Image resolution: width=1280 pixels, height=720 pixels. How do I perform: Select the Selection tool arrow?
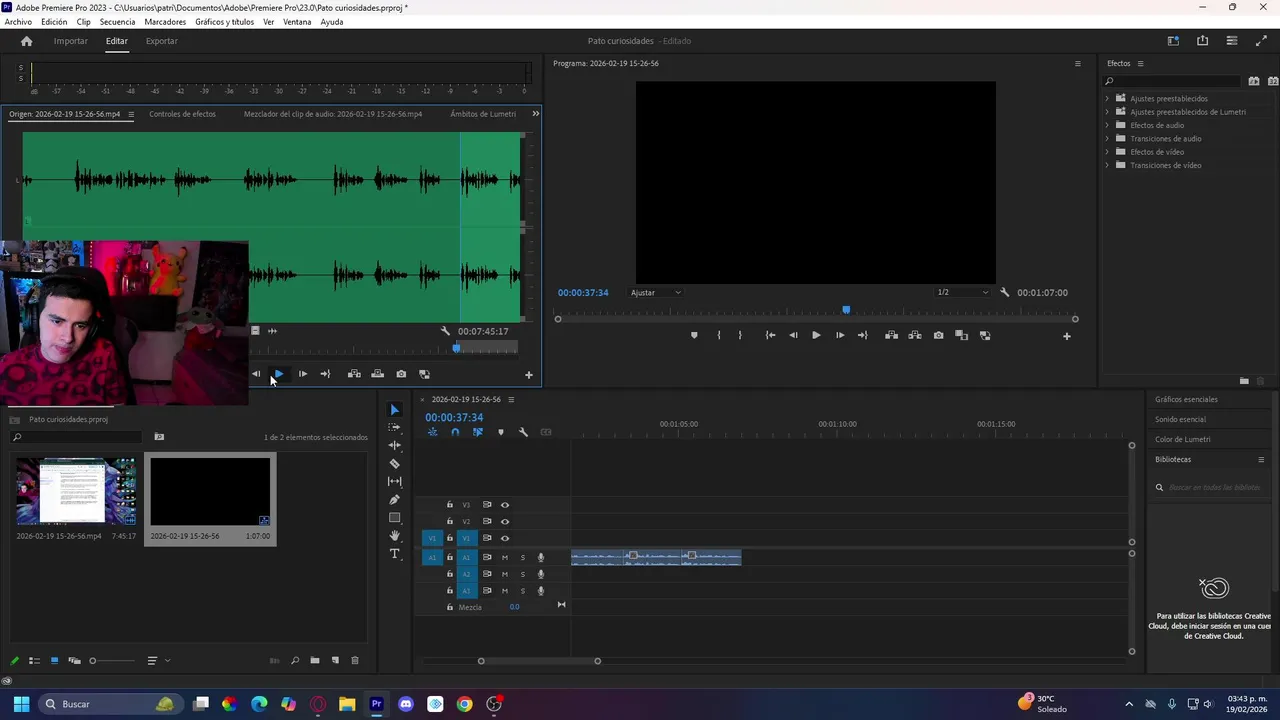pos(394,410)
